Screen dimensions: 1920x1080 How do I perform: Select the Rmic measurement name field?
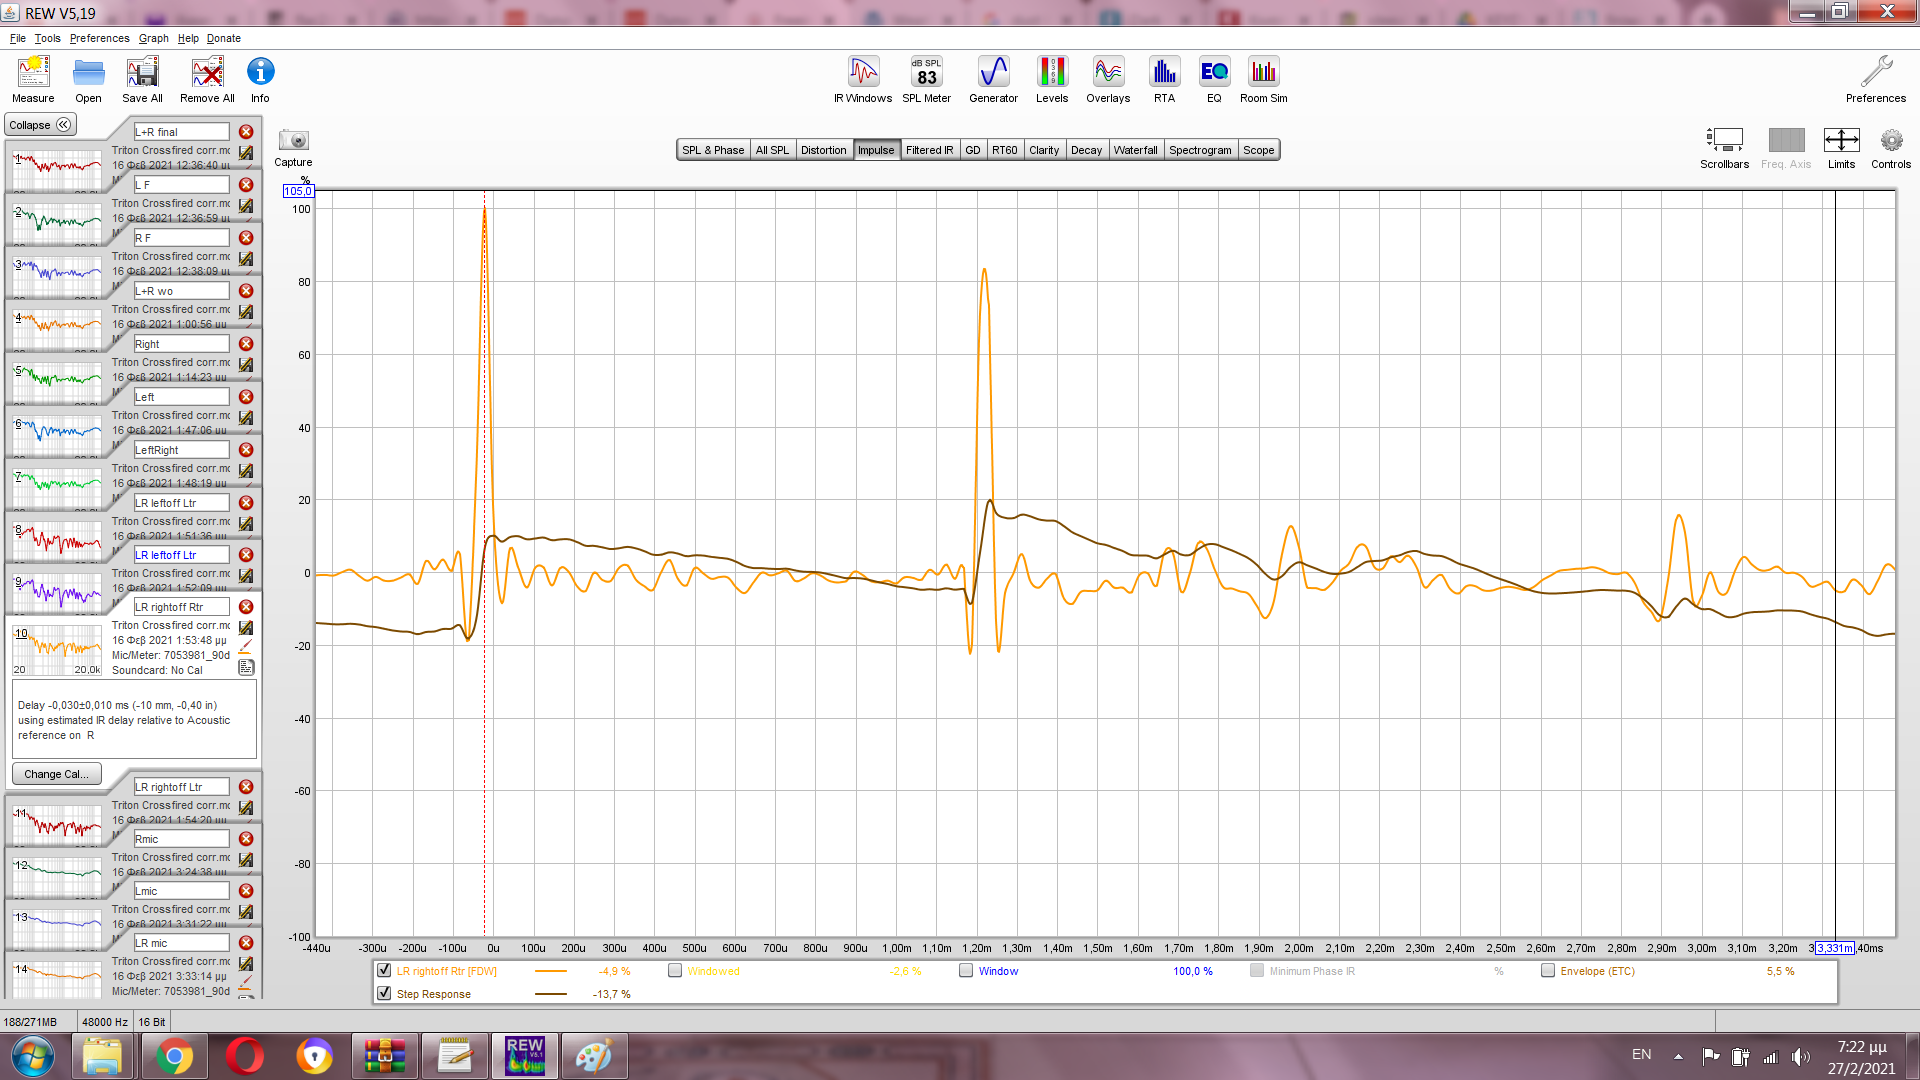(181, 839)
